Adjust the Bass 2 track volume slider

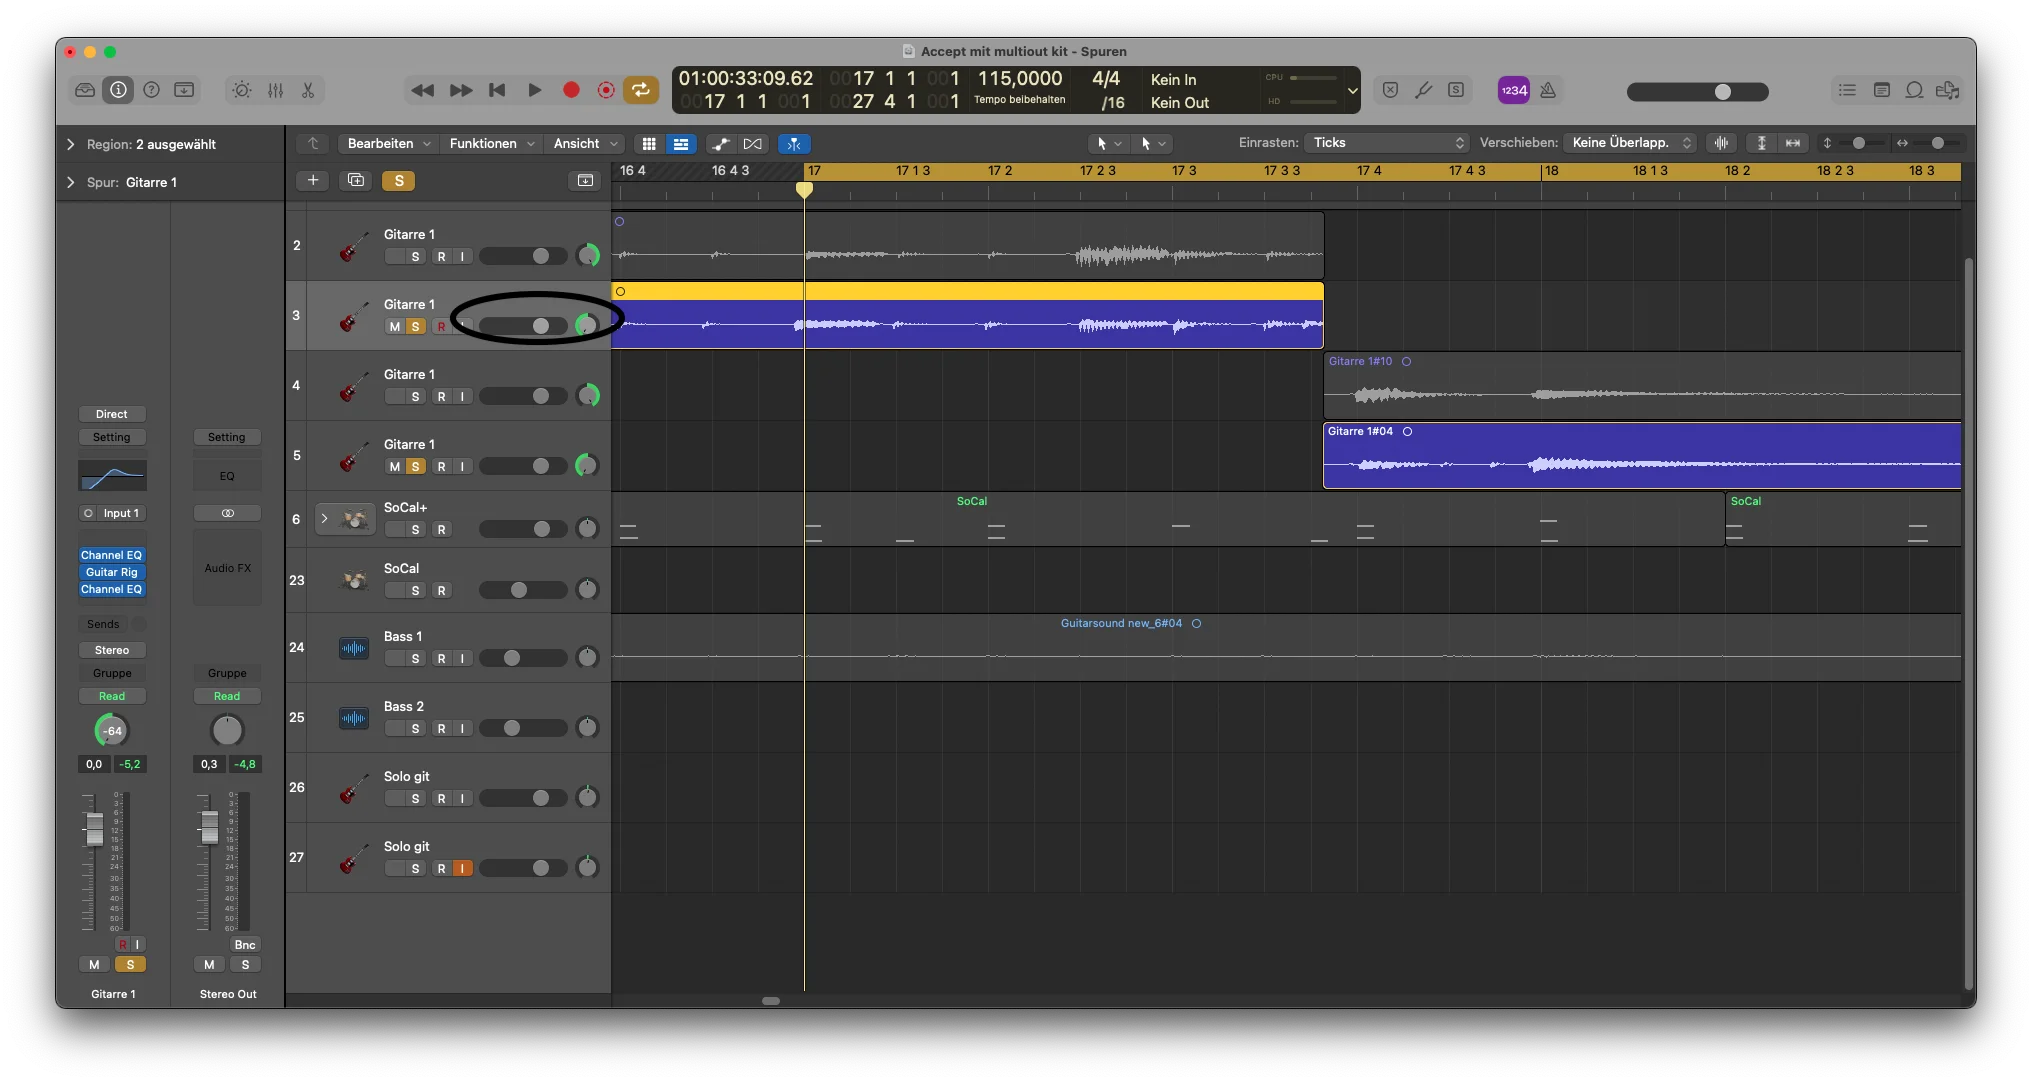click(523, 729)
